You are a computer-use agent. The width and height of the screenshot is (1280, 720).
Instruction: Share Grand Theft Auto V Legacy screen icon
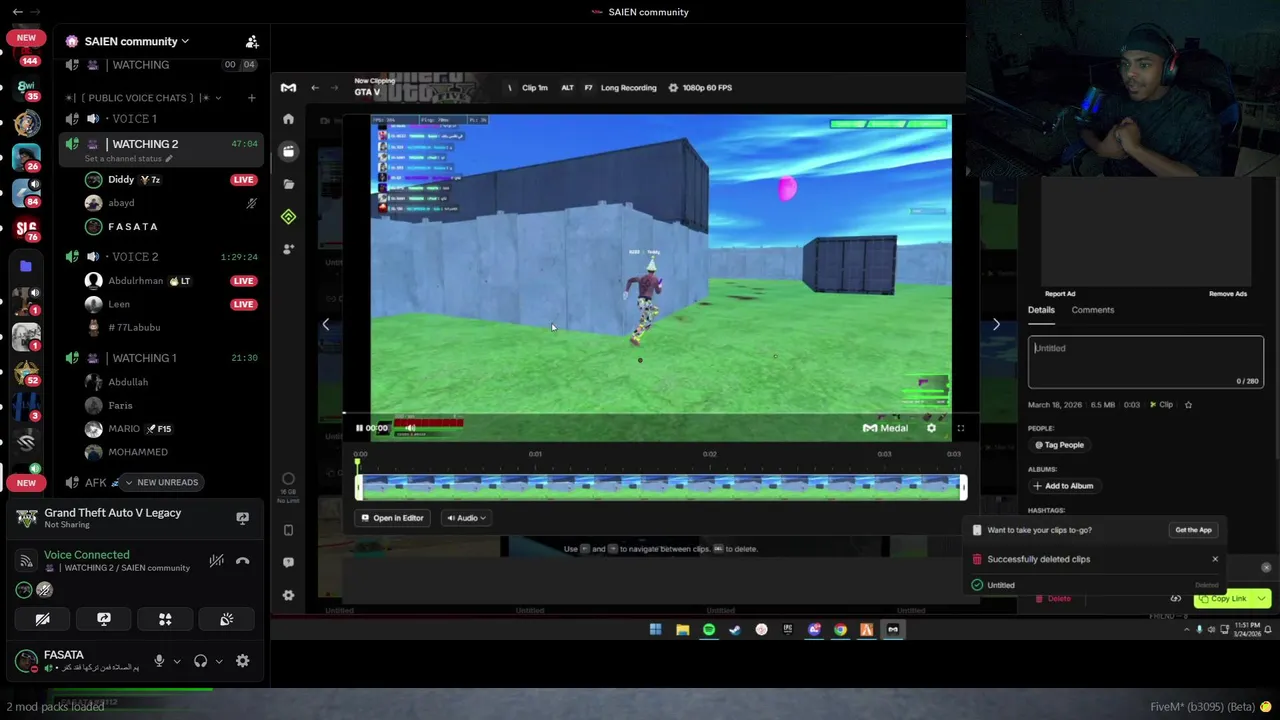pos(242,518)
